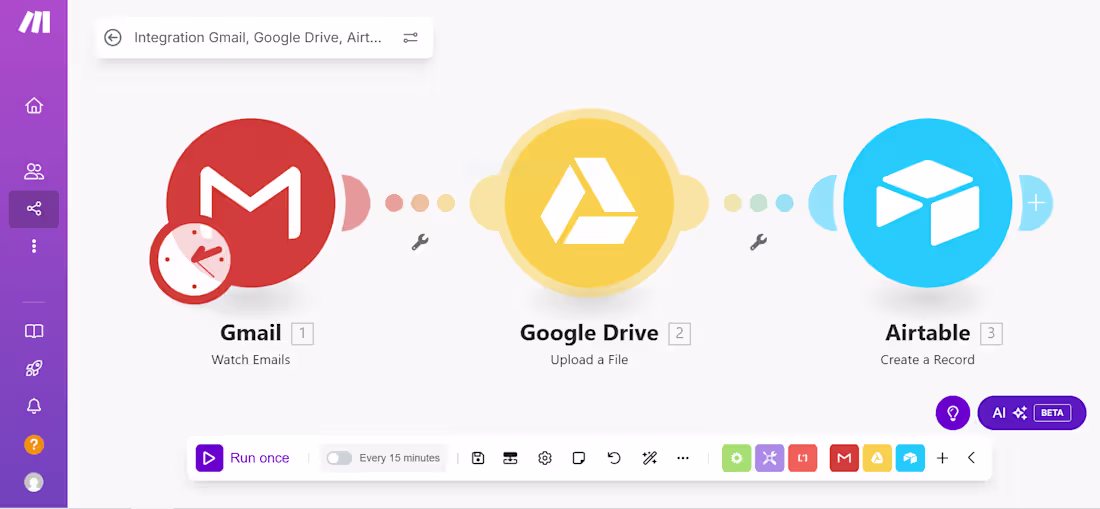Open the red Text parser tools icon
Viewport: 1100px width, 509px height.
coord(803,458)
